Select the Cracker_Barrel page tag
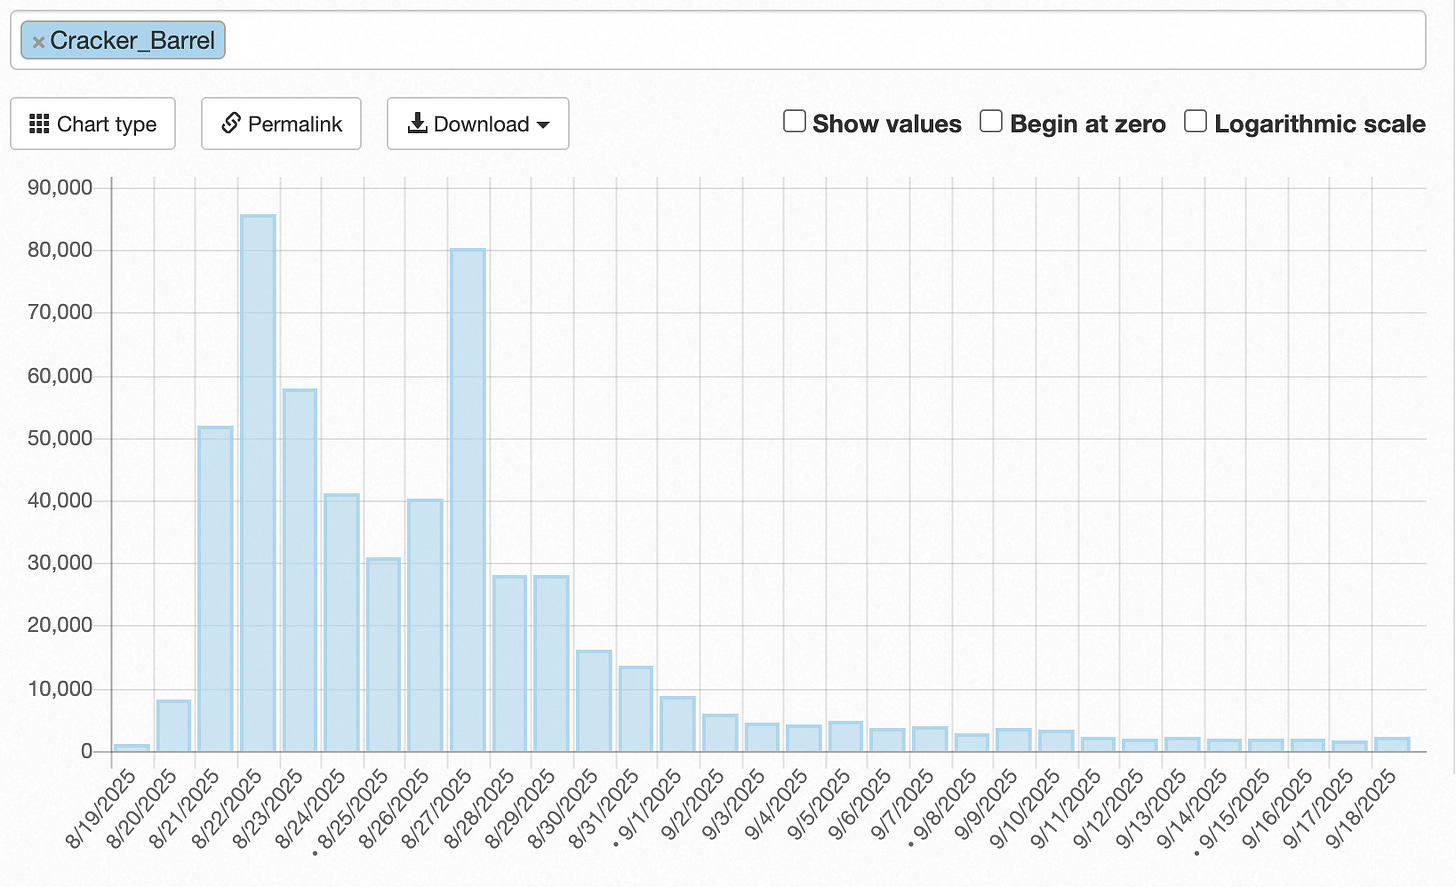The height and width of the screenshot is (887, 1456). (123, 40)
